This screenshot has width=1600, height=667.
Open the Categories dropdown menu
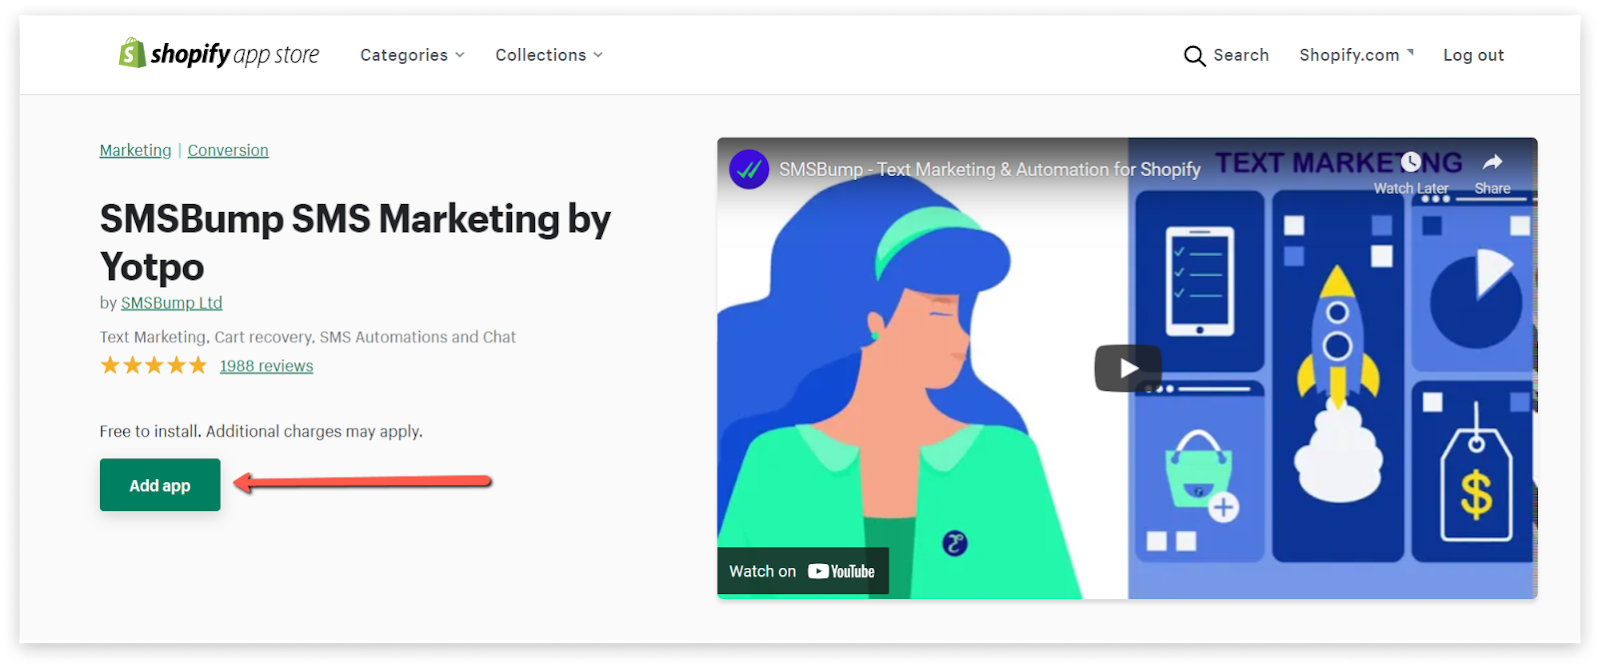point(412,55)
